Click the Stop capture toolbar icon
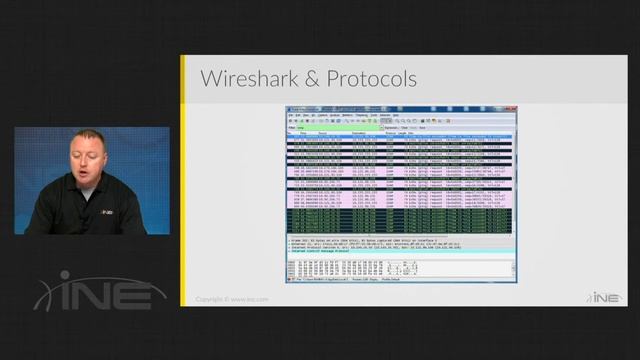 (x=307, y=121)
